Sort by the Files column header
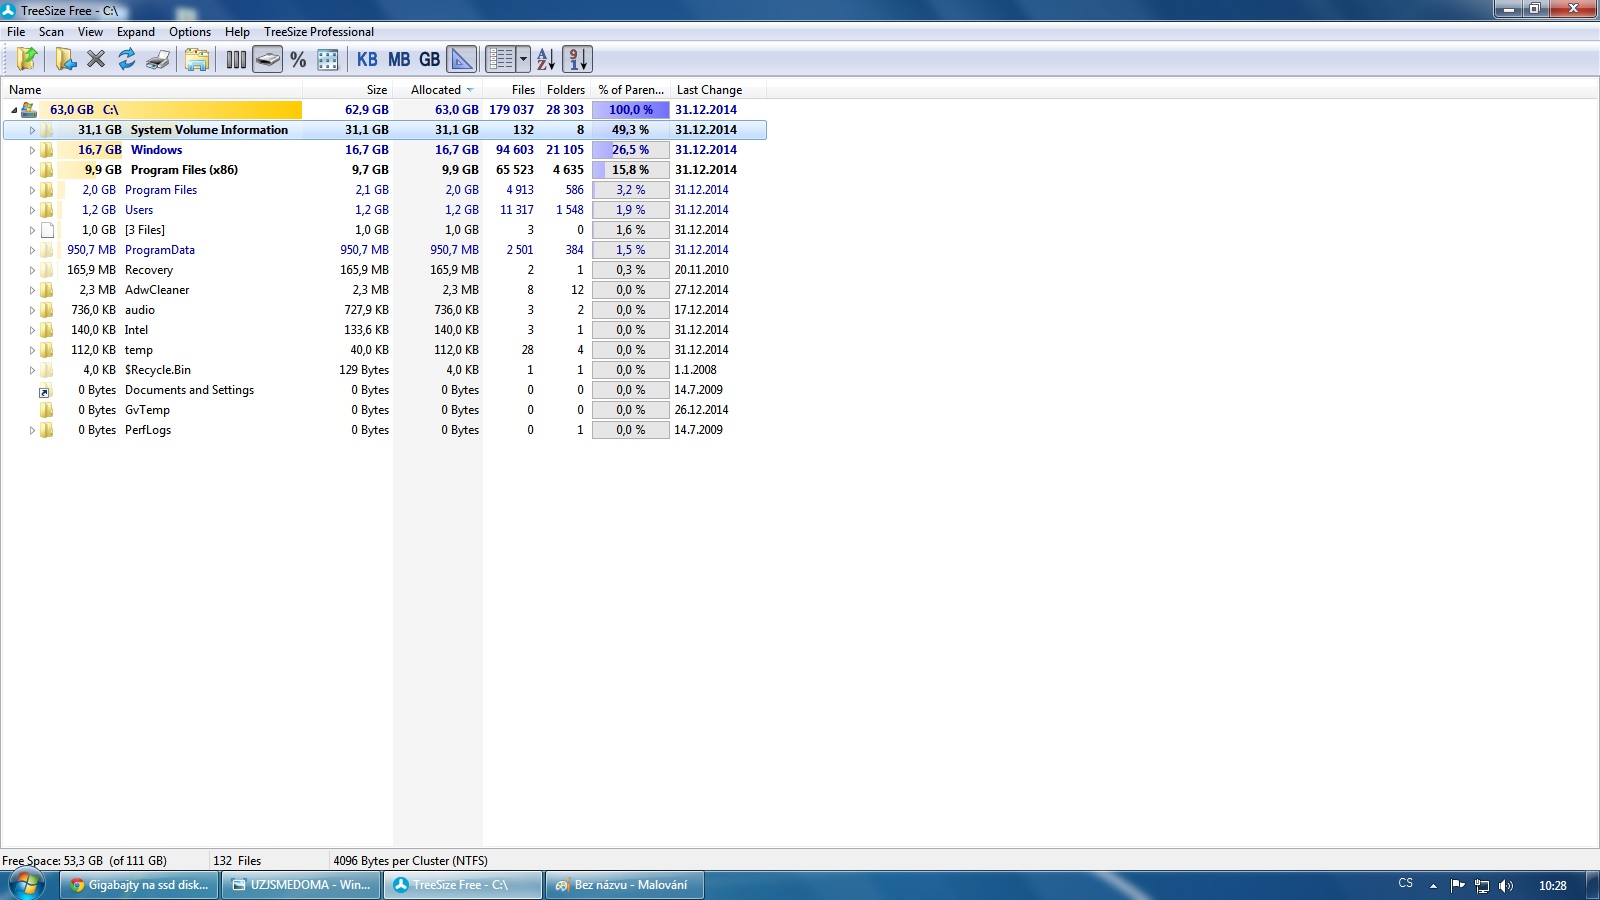Image resolution: width=1600 pixels, height=900 pixels. click(510, 90)
